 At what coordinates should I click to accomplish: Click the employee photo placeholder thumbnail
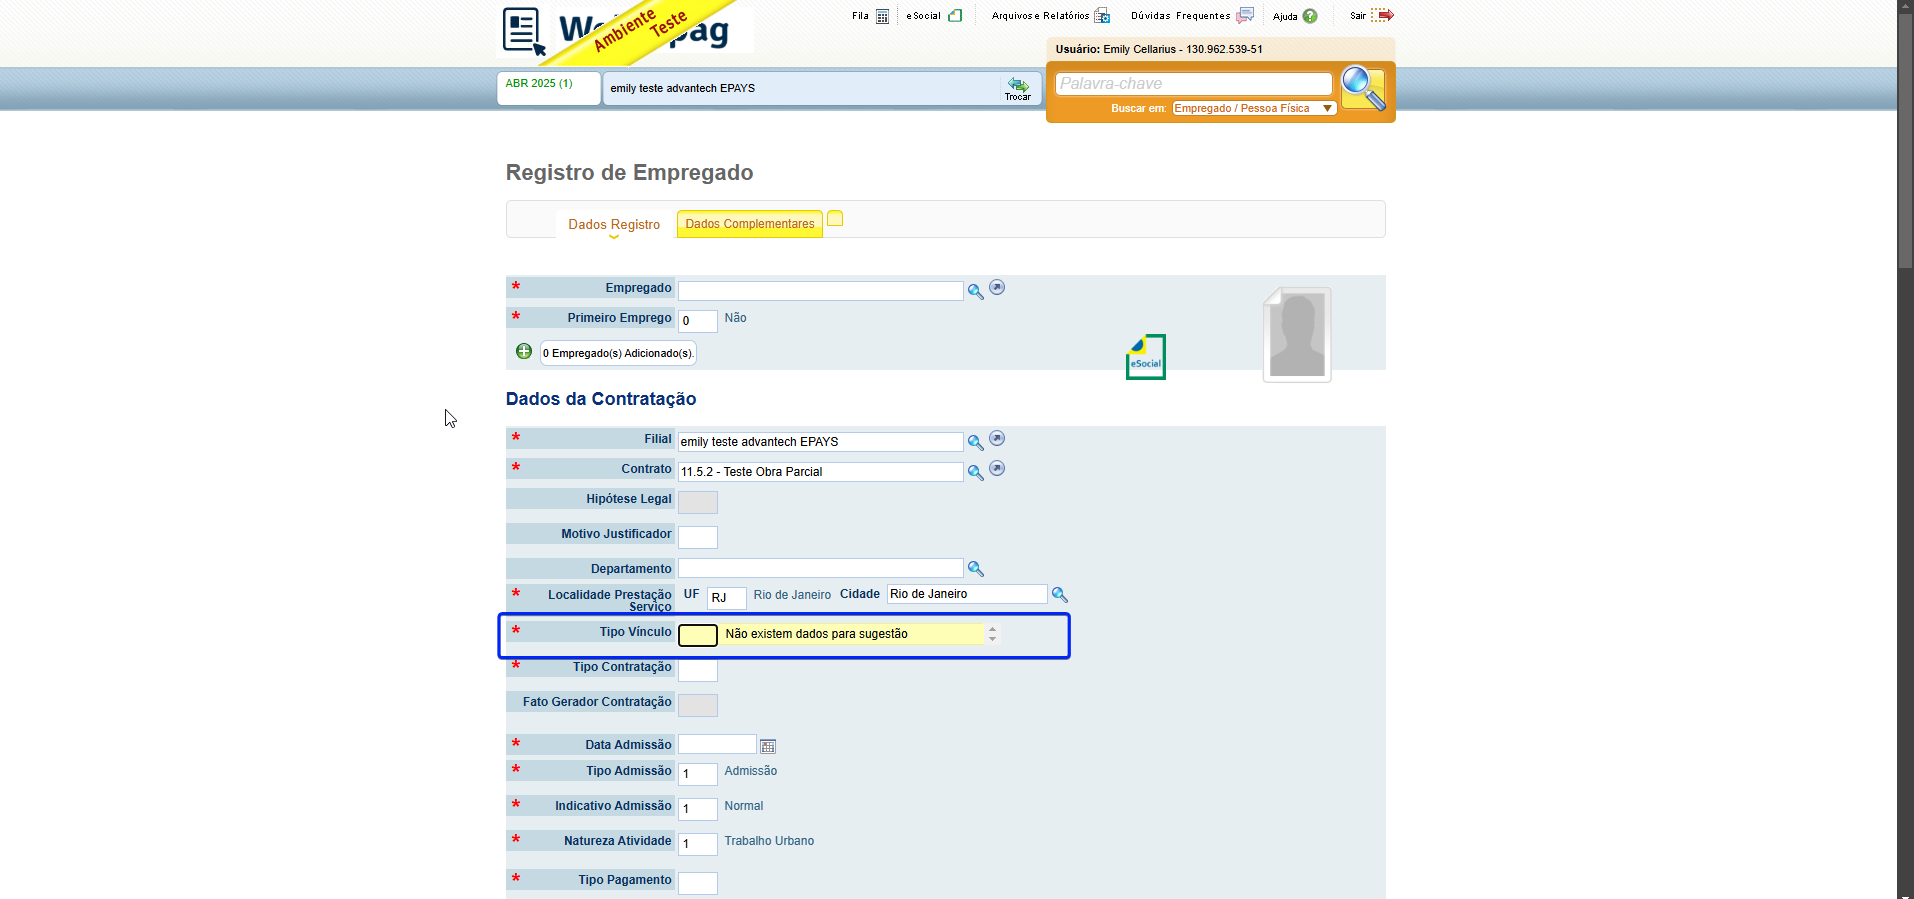1297,335
